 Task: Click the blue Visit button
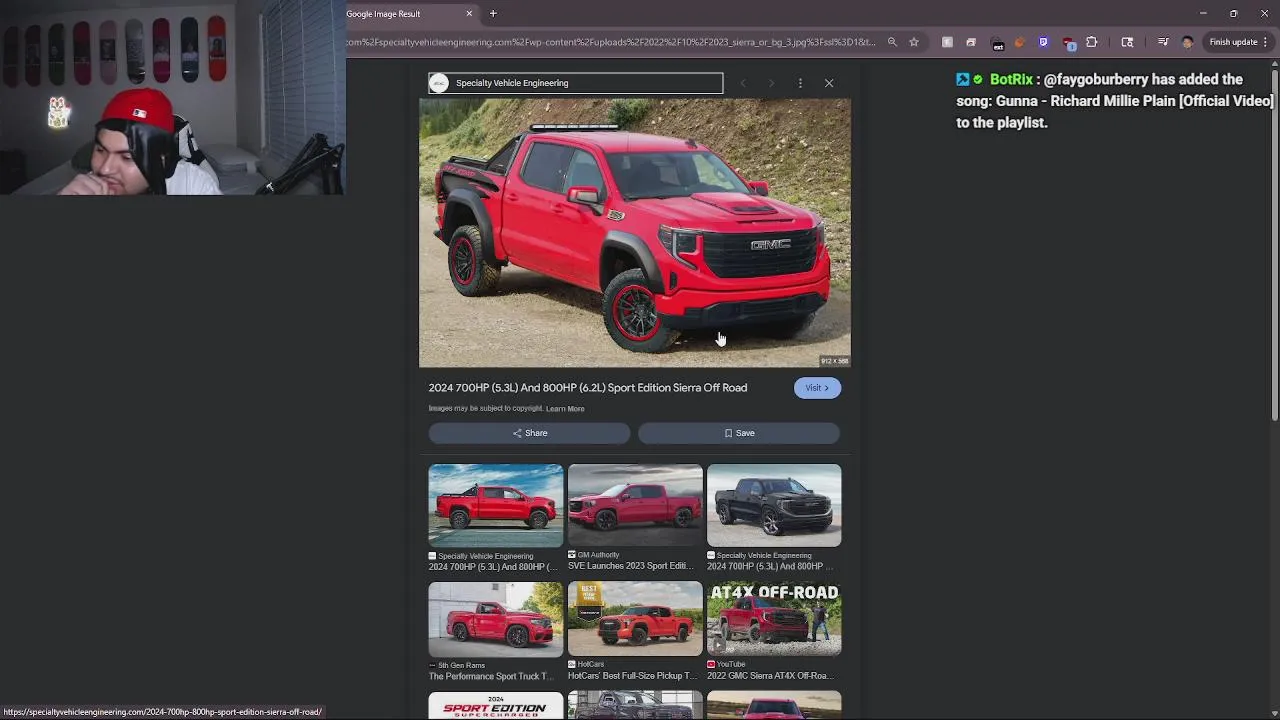[817, 388]
